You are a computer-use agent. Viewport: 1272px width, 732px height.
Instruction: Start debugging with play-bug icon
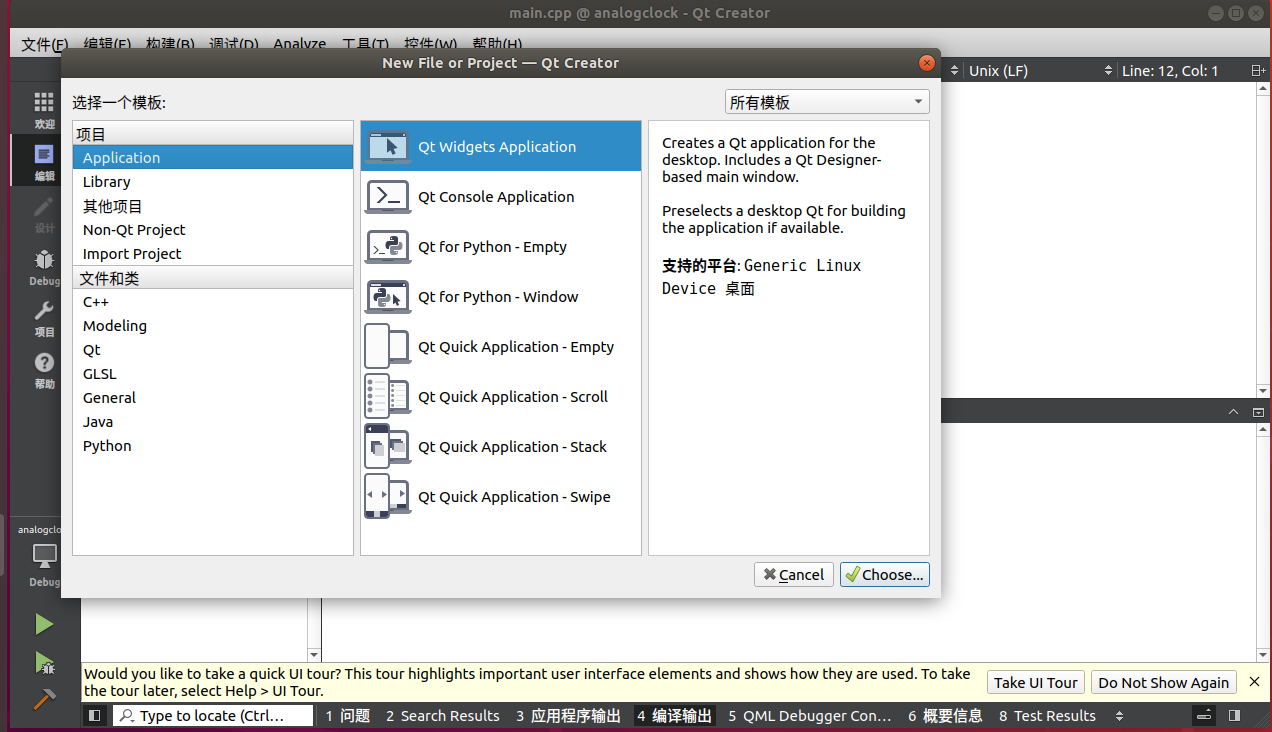[x=44, y=662]
